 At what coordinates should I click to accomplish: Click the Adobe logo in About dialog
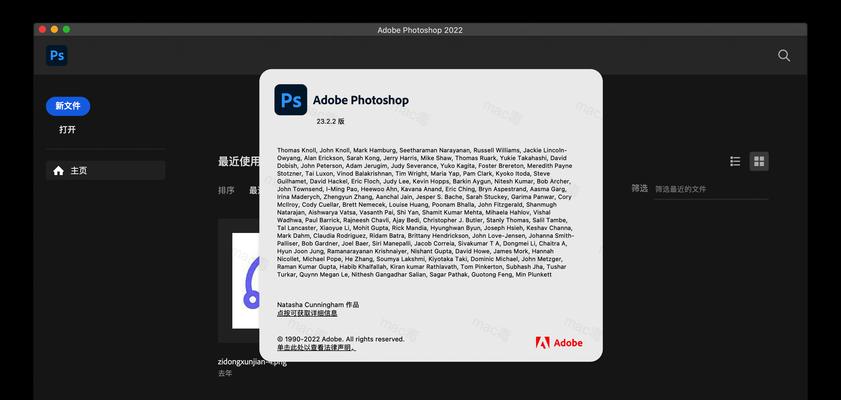click(558, 343)
